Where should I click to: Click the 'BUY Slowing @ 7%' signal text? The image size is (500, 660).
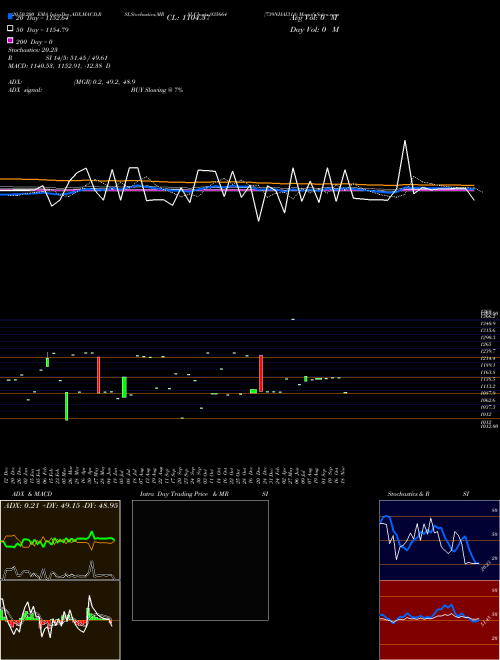click(x=157, y=90)
